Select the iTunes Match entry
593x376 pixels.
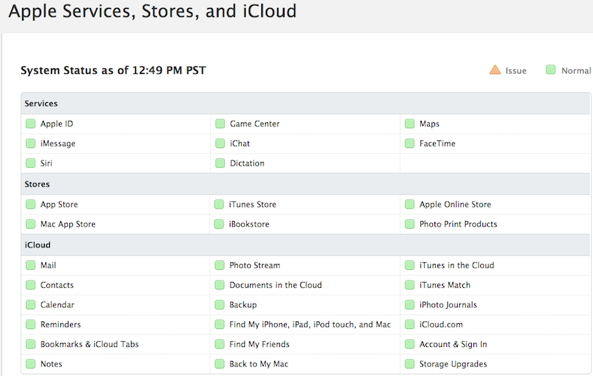coord(445,285)
